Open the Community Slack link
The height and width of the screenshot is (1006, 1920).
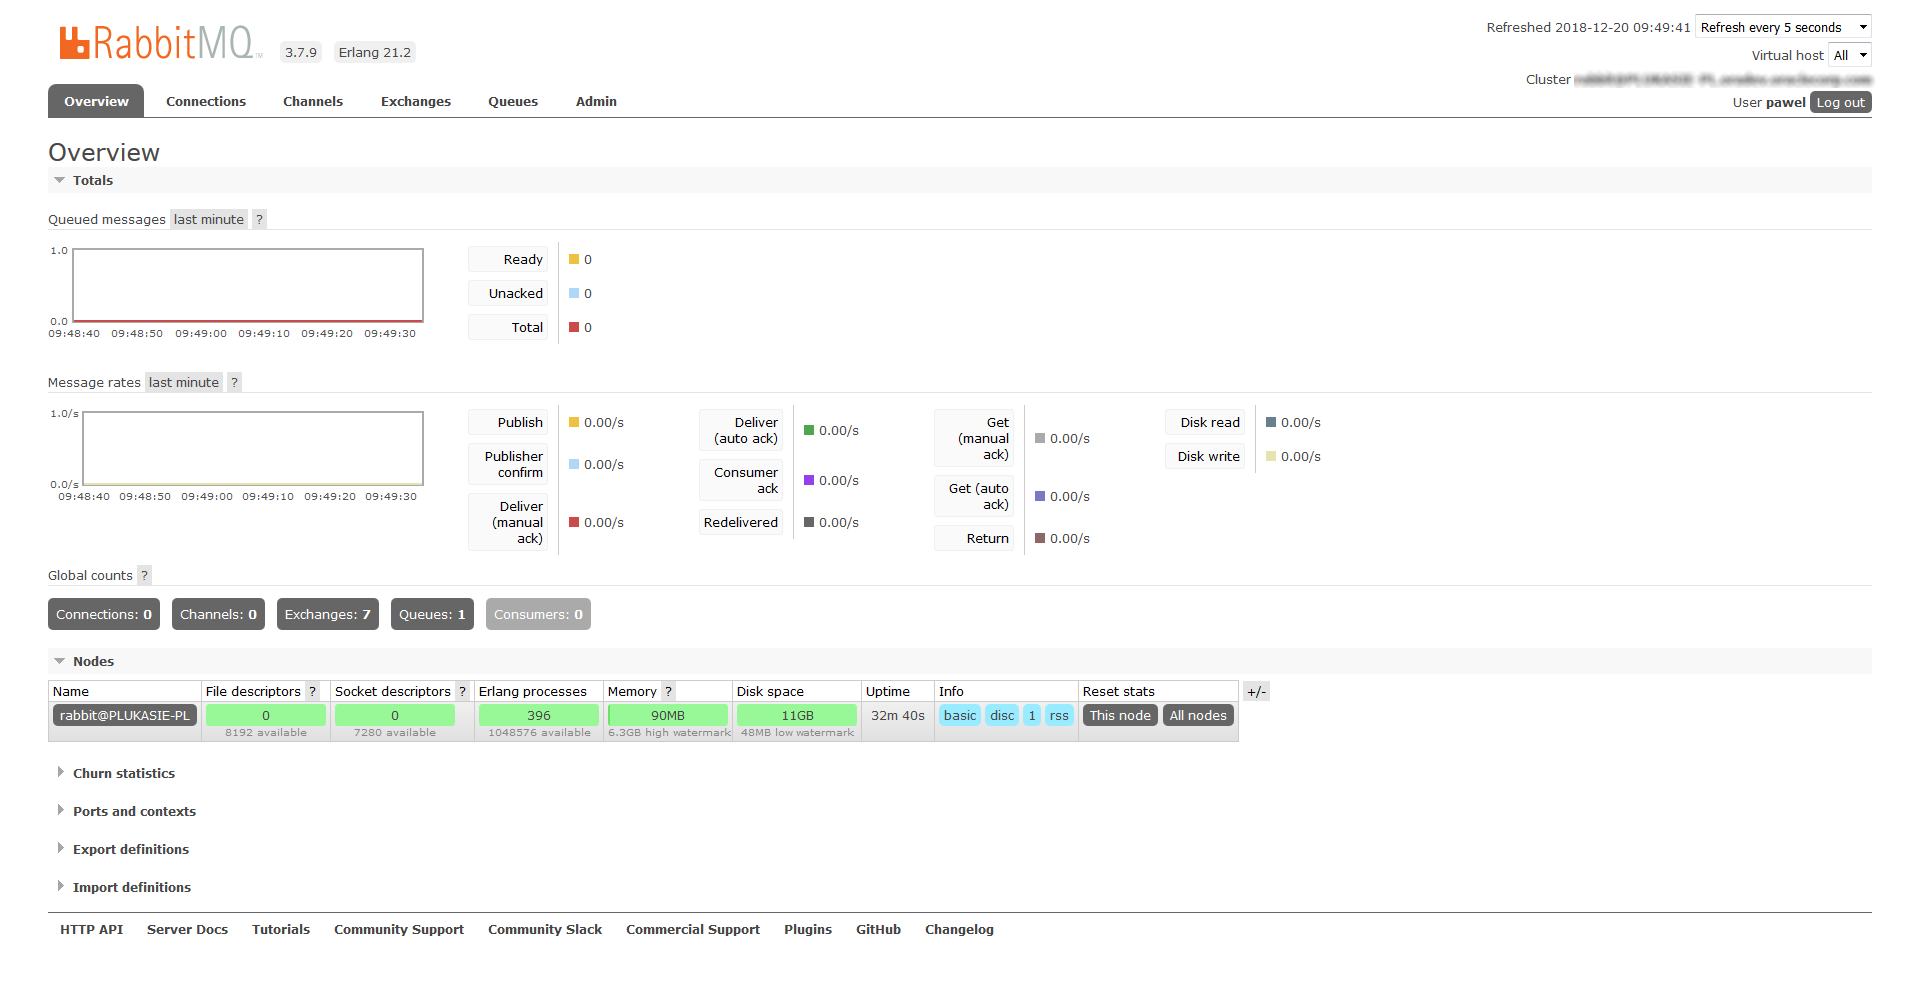(545, 929)
